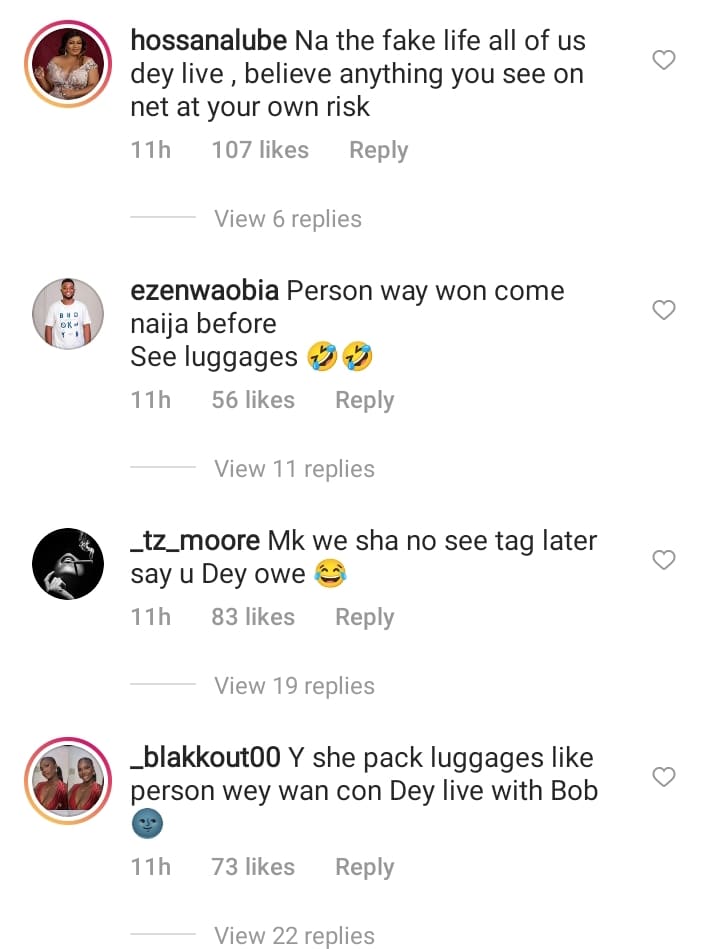Expand View 11 replies
The height and width of the screenshot is (949, 720).
coord(295,469)
